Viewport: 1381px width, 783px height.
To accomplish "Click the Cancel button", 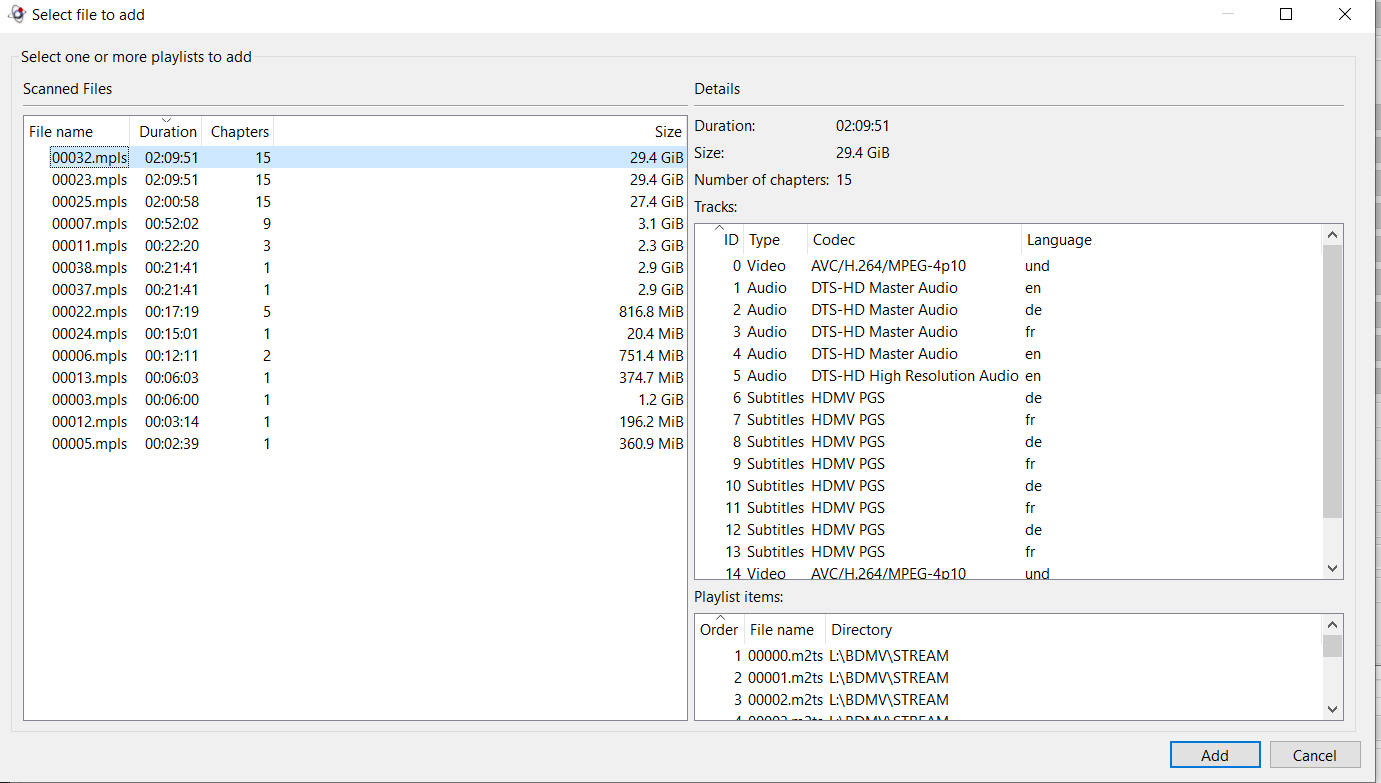I will tap(1315, 755).
